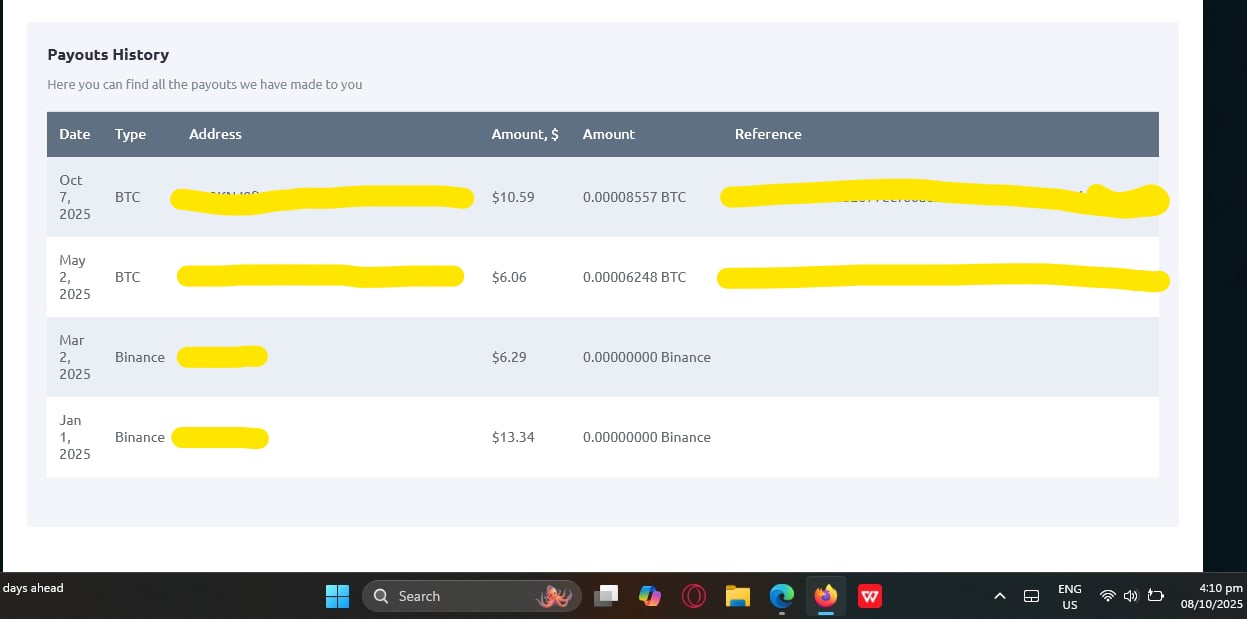Image resolution: width=1247 pixels, height=619 pixels.
Task: Switch to Microsoft Edge in the taskbar
Action: click(x=781, y=596)
